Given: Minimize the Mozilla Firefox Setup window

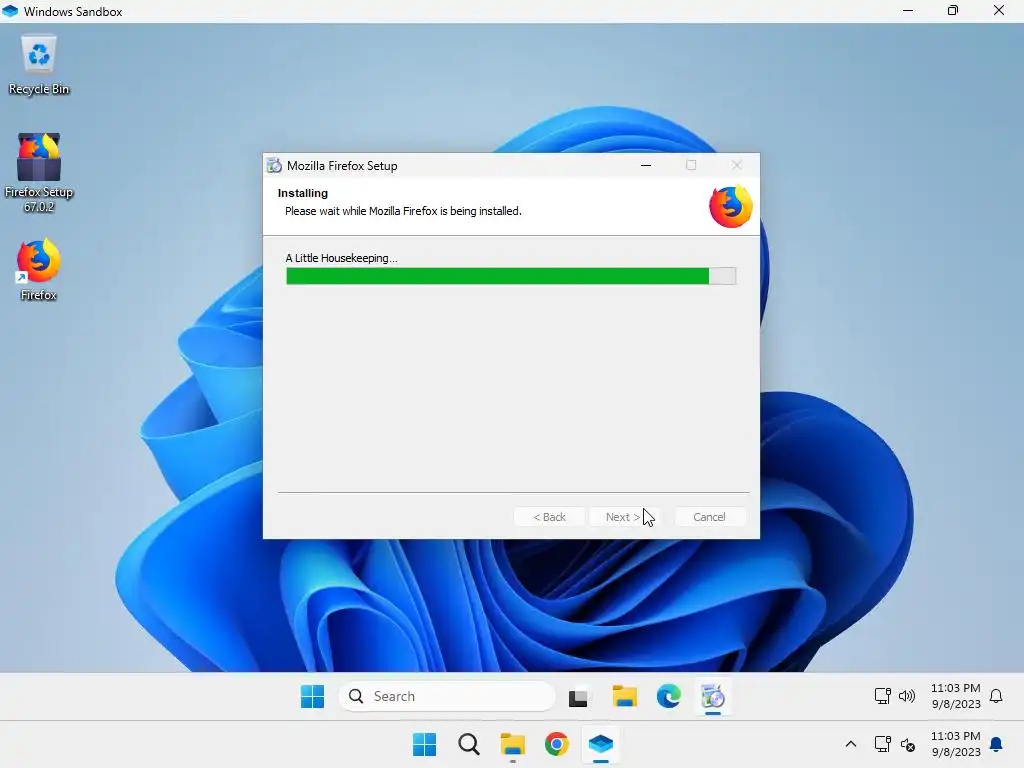Looking at the screenshot, I should pyautogui.click(x=646, y=166).
